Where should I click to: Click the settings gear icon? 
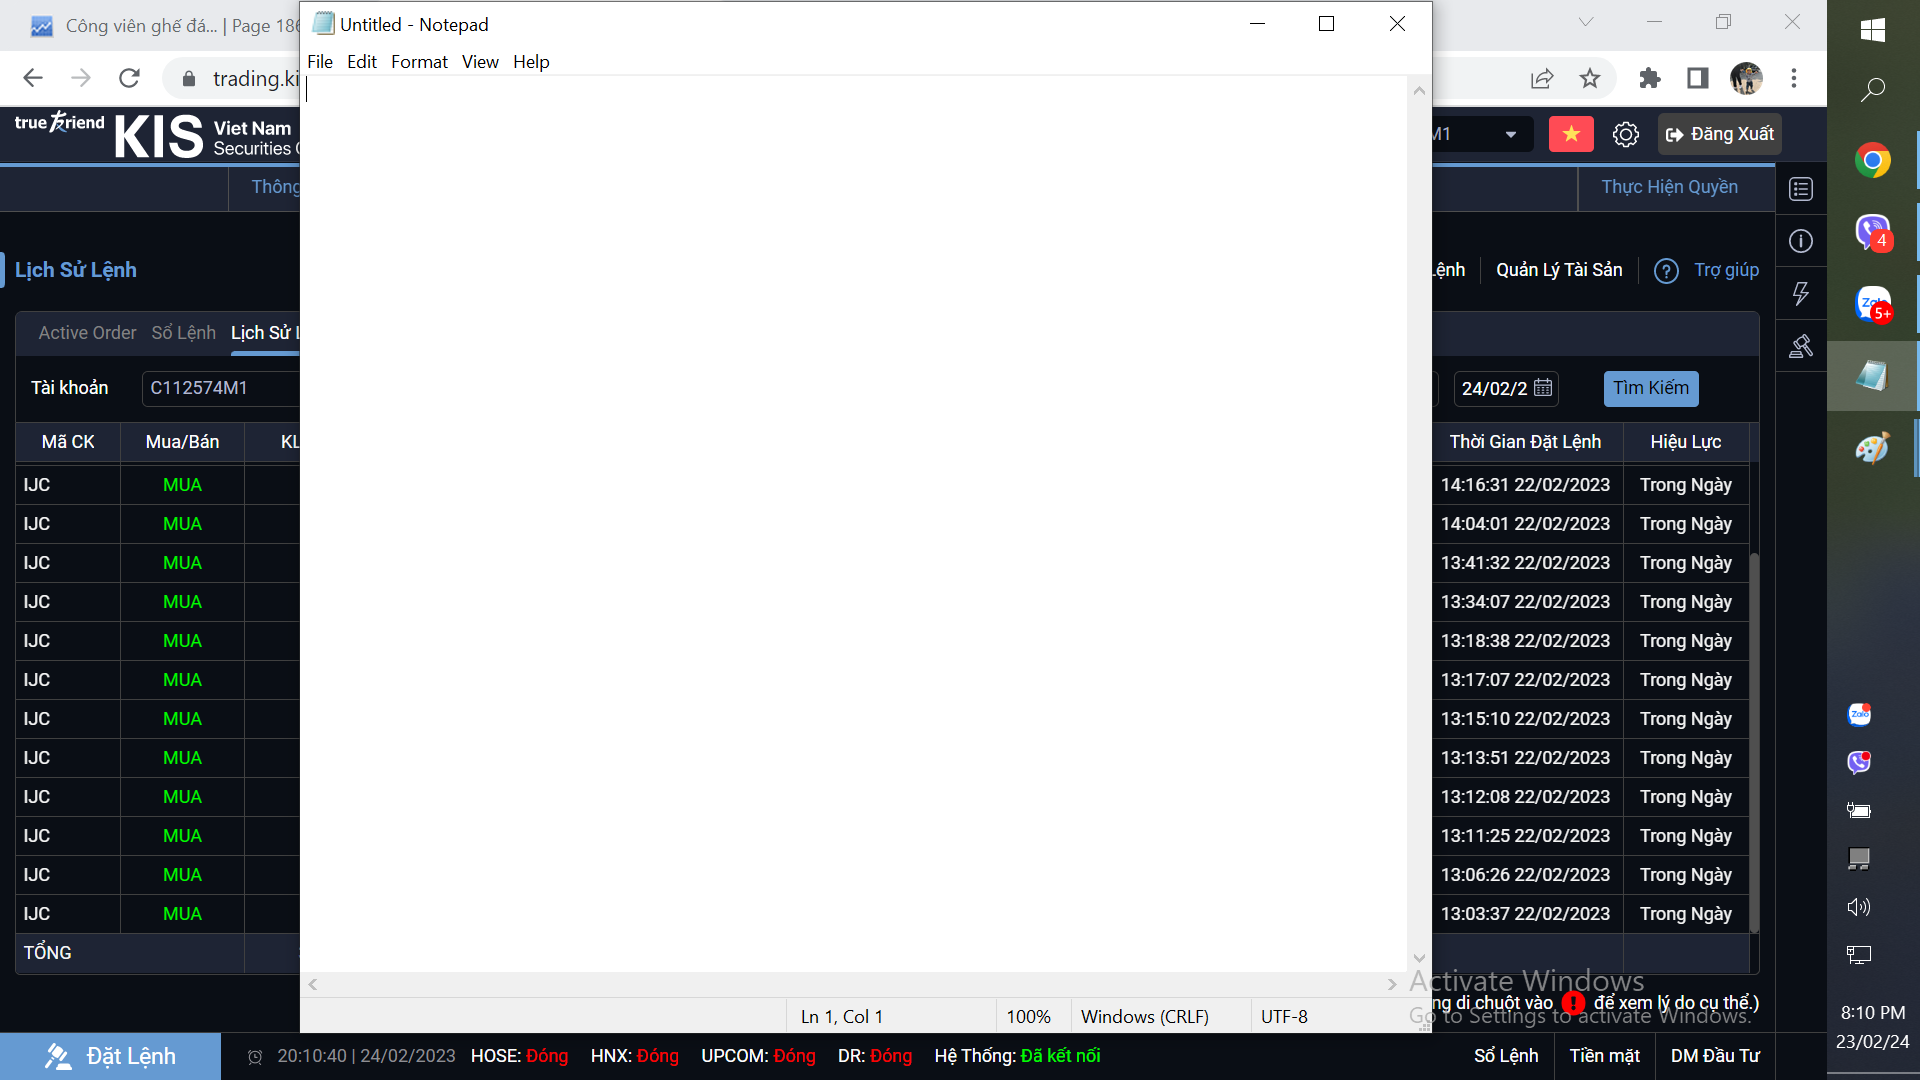[1625, 135]
